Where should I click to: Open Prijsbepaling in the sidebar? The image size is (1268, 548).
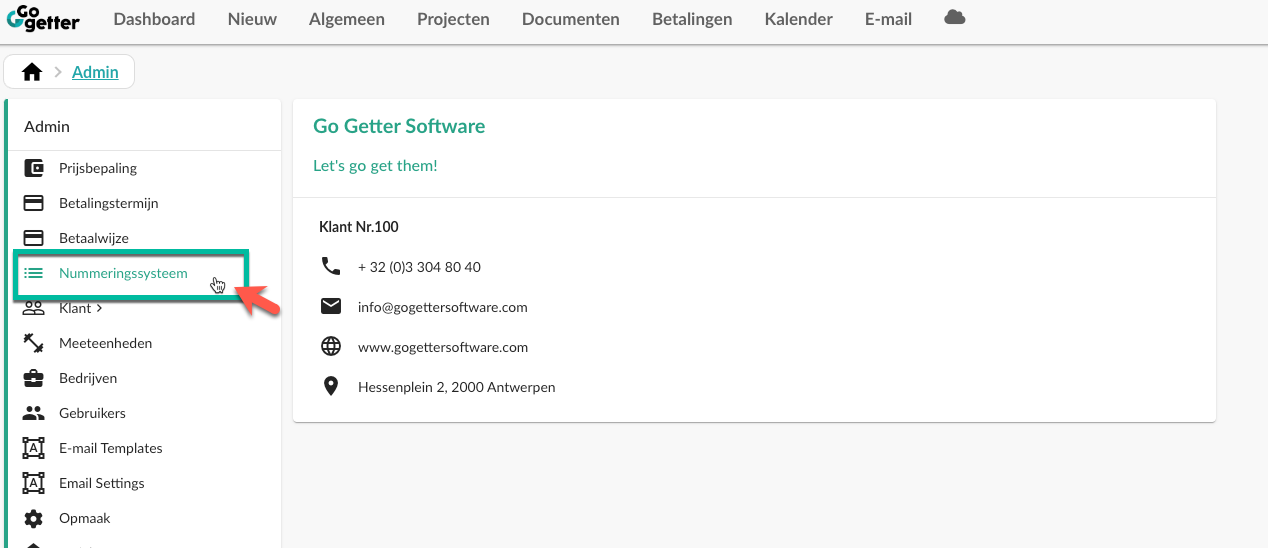98,168
